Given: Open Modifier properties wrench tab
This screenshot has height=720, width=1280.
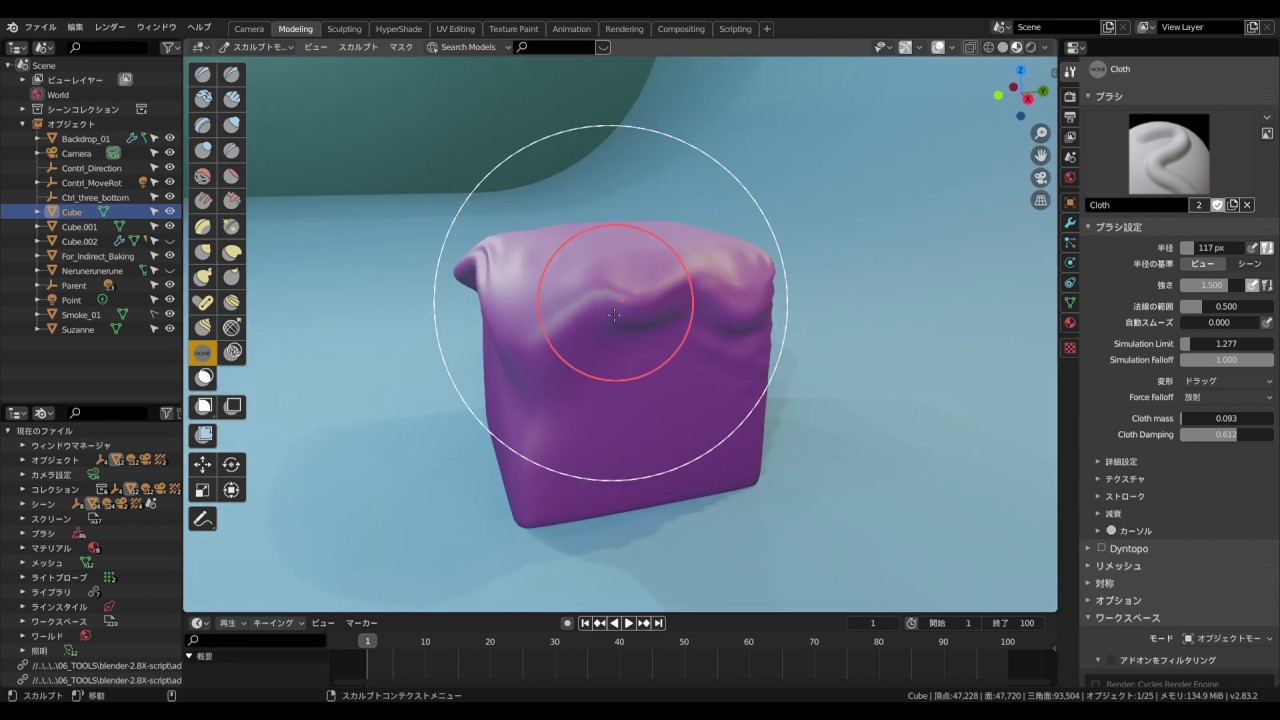Looking at the screenshot, I should [1070, 223].
